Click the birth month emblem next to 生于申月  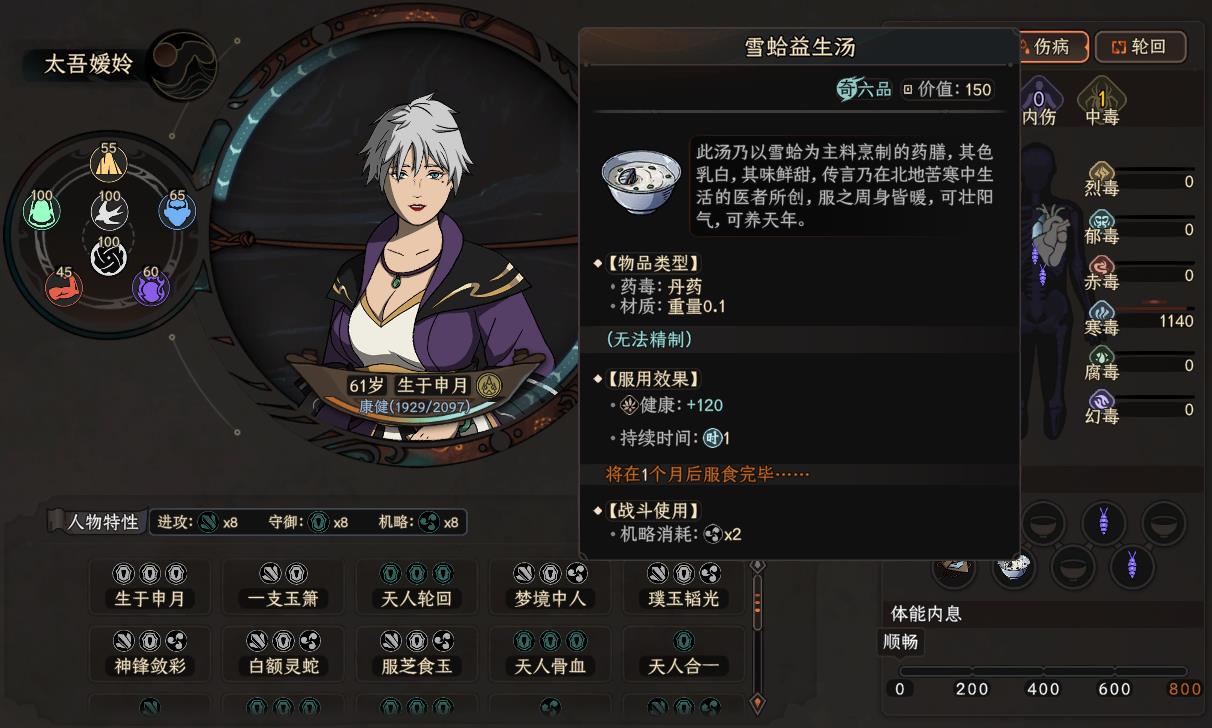(487, 384)
